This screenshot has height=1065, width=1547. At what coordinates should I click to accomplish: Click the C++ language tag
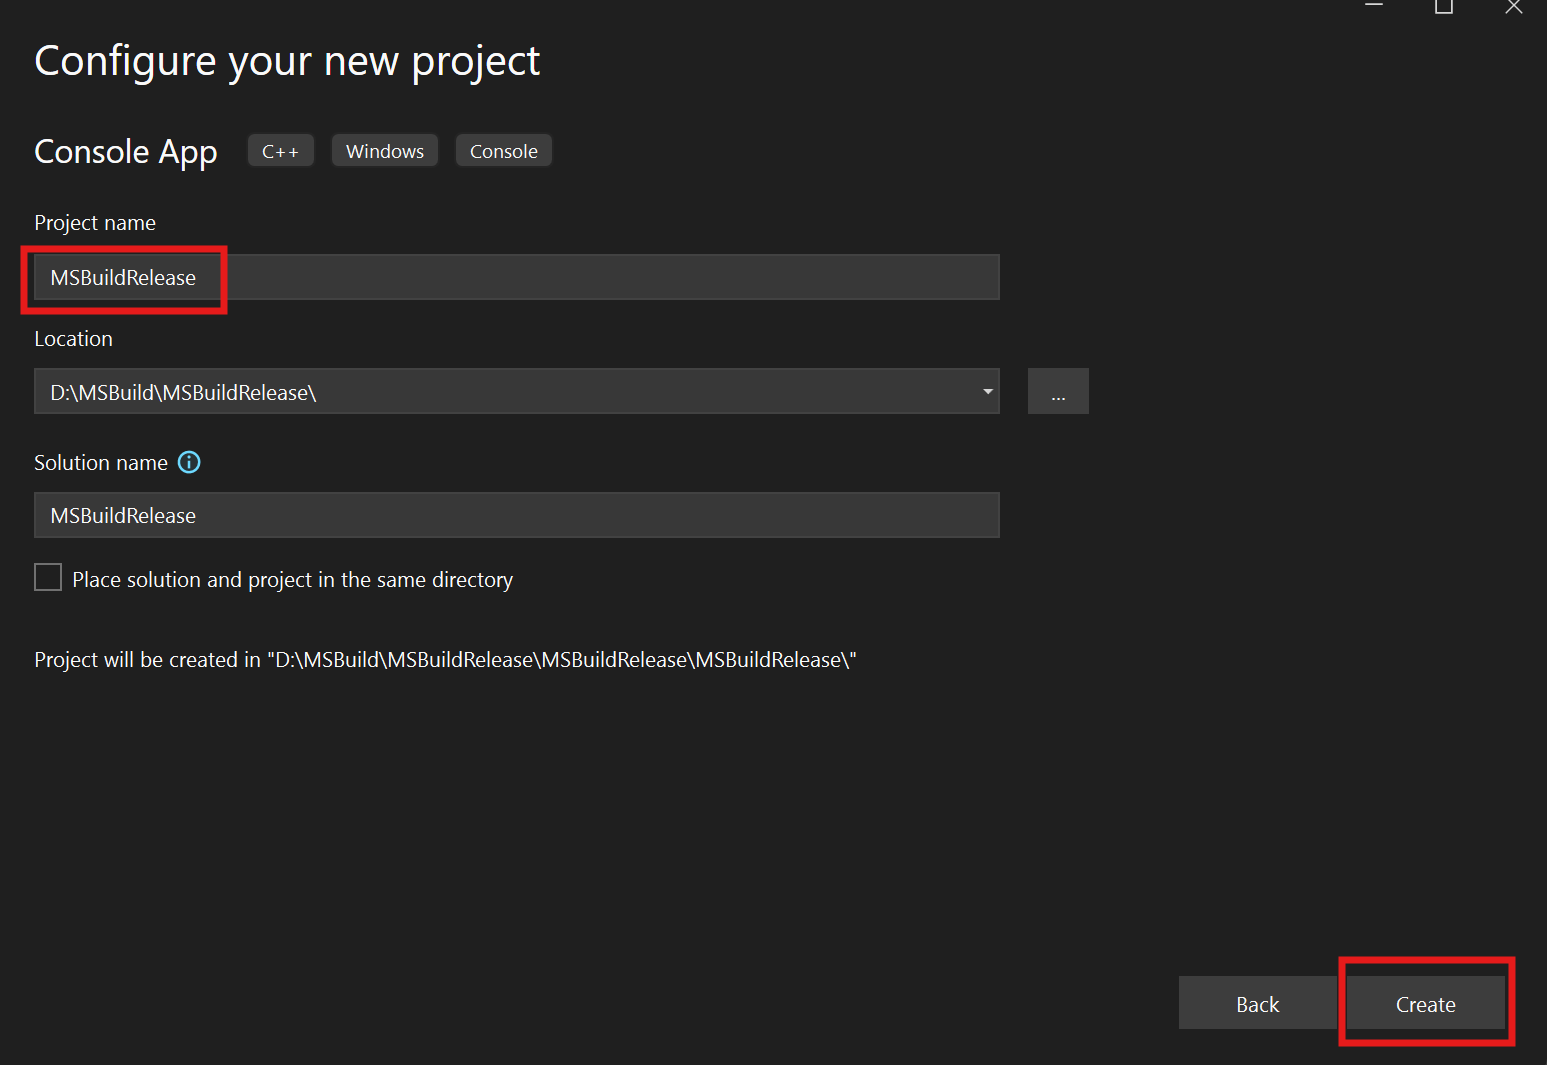point(280,151)
